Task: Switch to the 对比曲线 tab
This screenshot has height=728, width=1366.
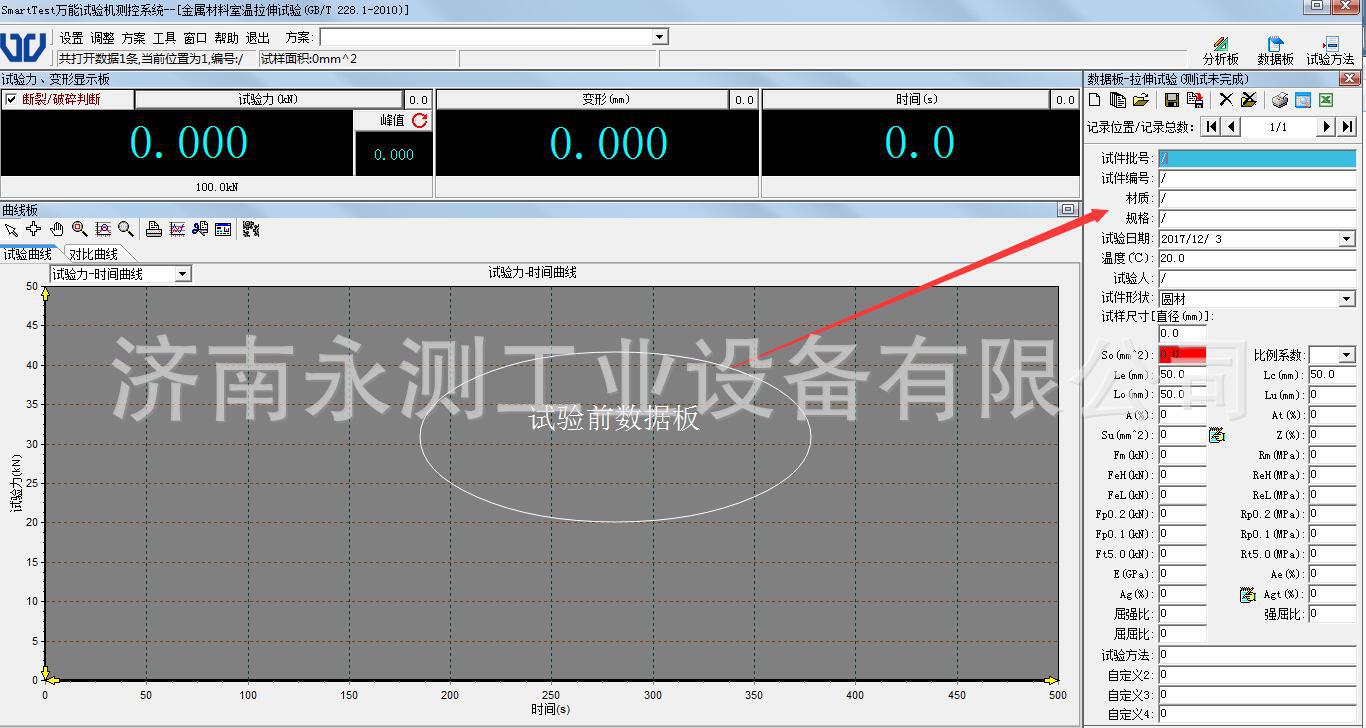Action: pos(94,254)
